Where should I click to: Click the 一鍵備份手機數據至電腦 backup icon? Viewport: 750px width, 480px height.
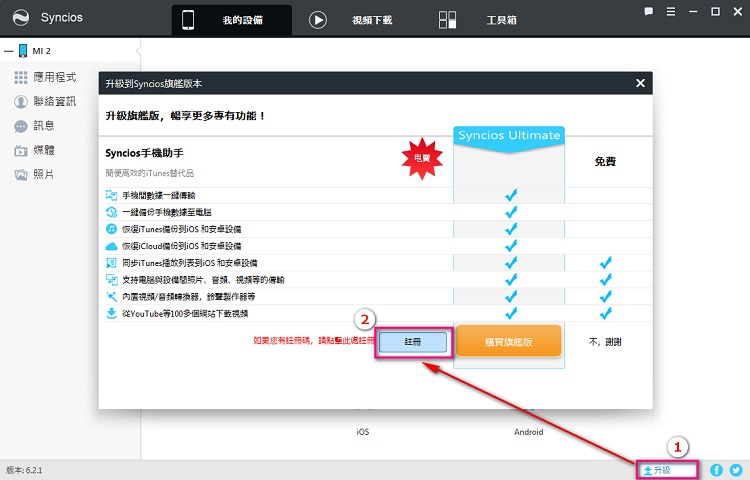click(111, 212)
